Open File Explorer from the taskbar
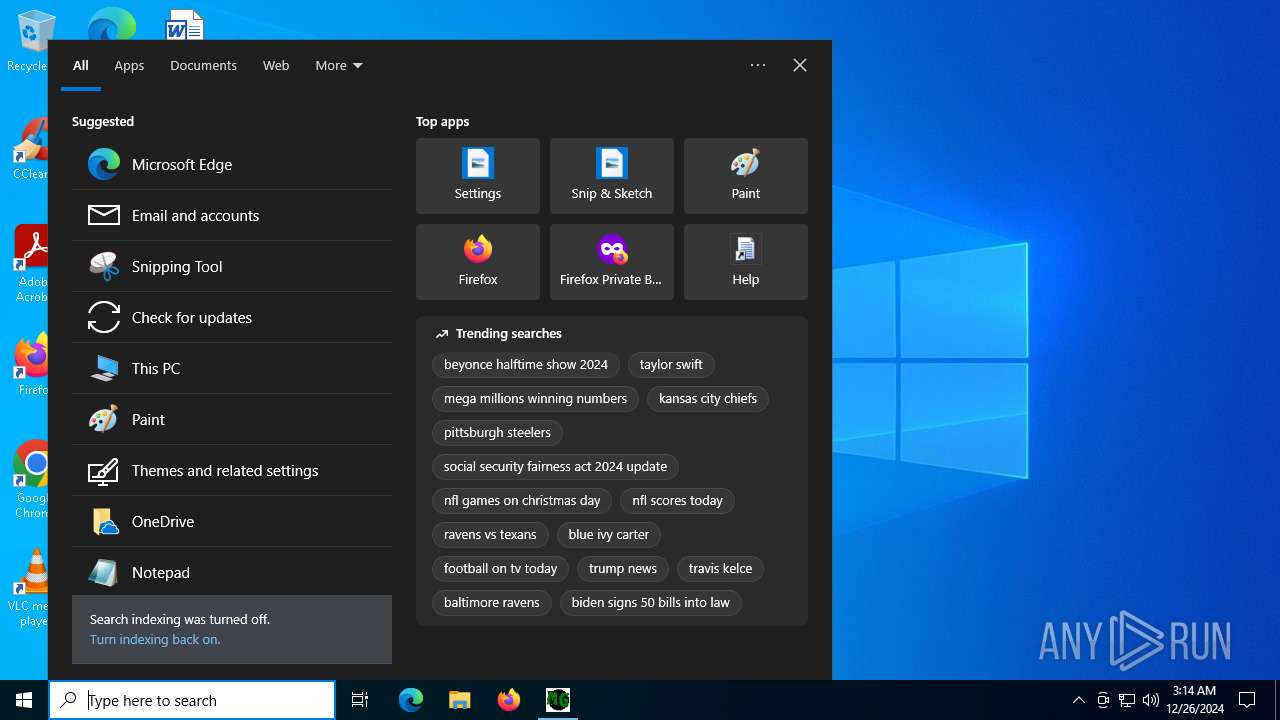1280x720 pixels. click(460, 700)
